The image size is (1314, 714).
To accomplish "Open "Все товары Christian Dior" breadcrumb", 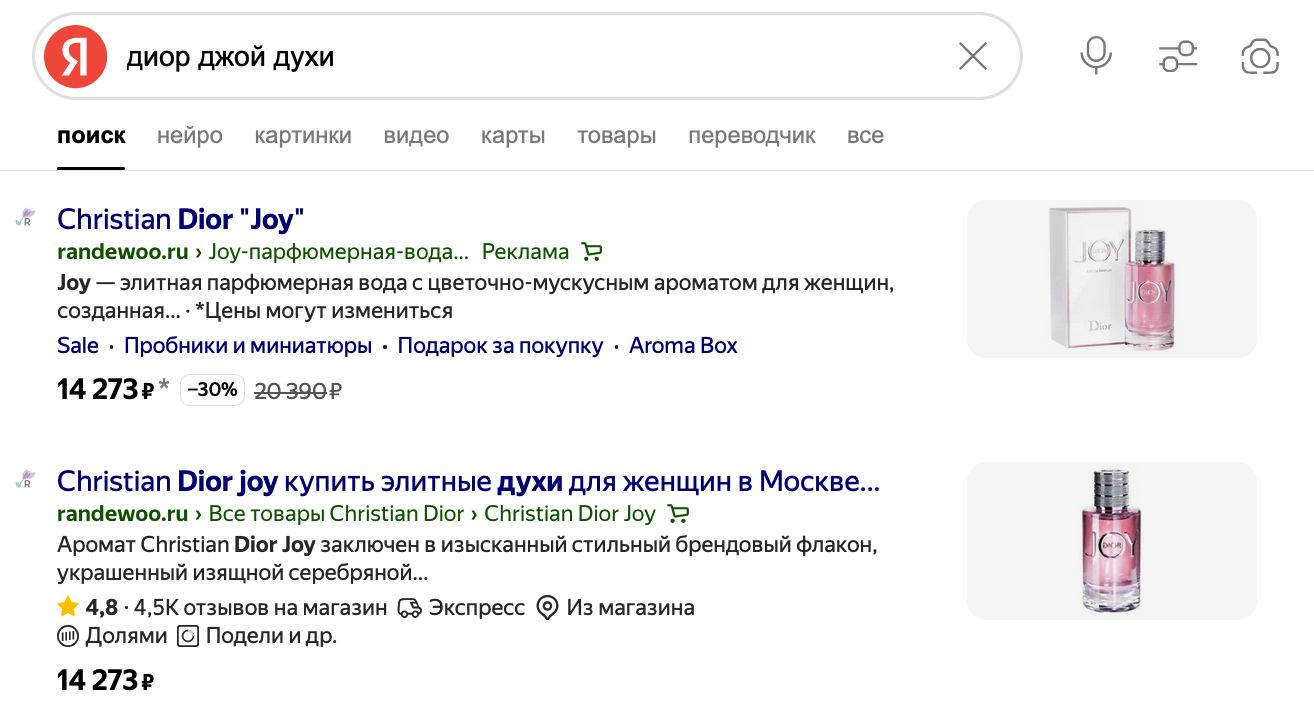I will (336, 514).
